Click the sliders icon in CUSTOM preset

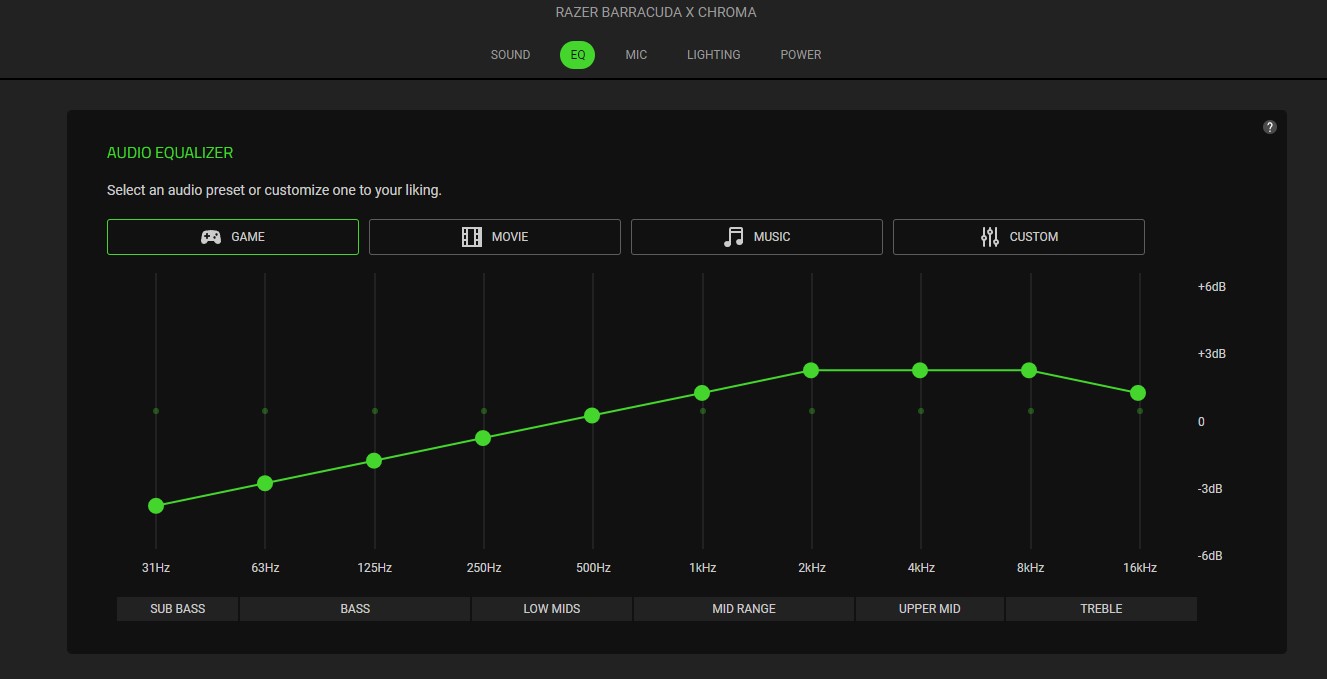[x=990, y=237]
